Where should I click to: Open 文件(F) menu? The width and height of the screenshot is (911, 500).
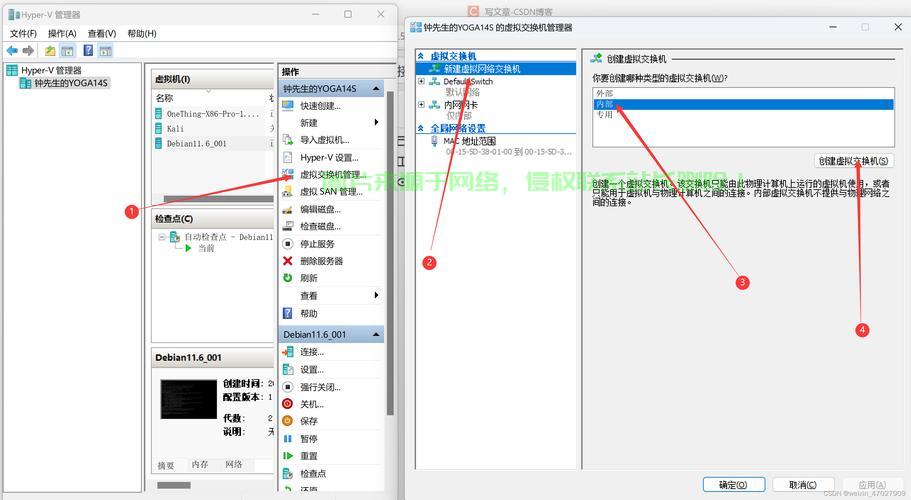(x=23, y=33)
